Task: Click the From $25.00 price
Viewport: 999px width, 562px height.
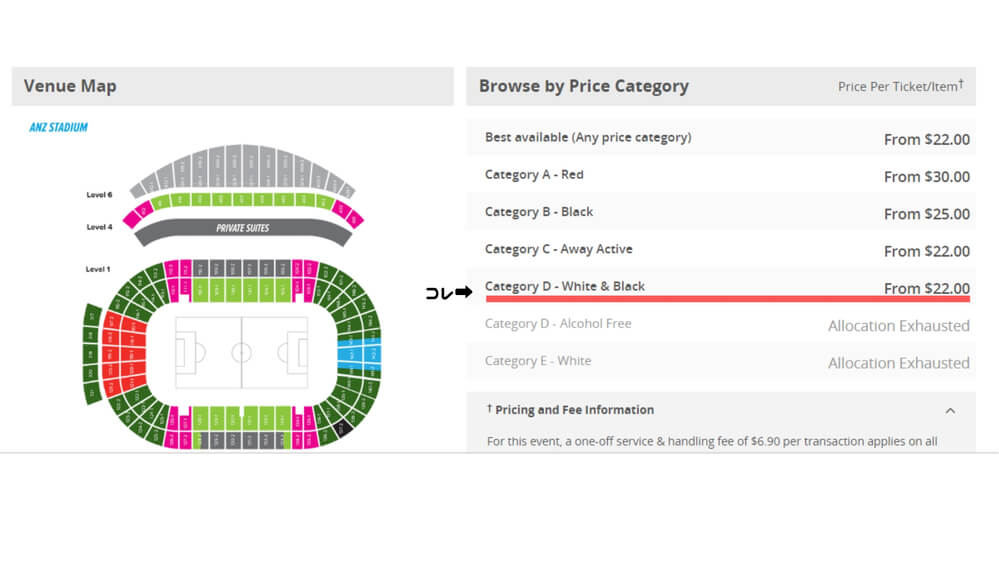Action: (926, 214)
